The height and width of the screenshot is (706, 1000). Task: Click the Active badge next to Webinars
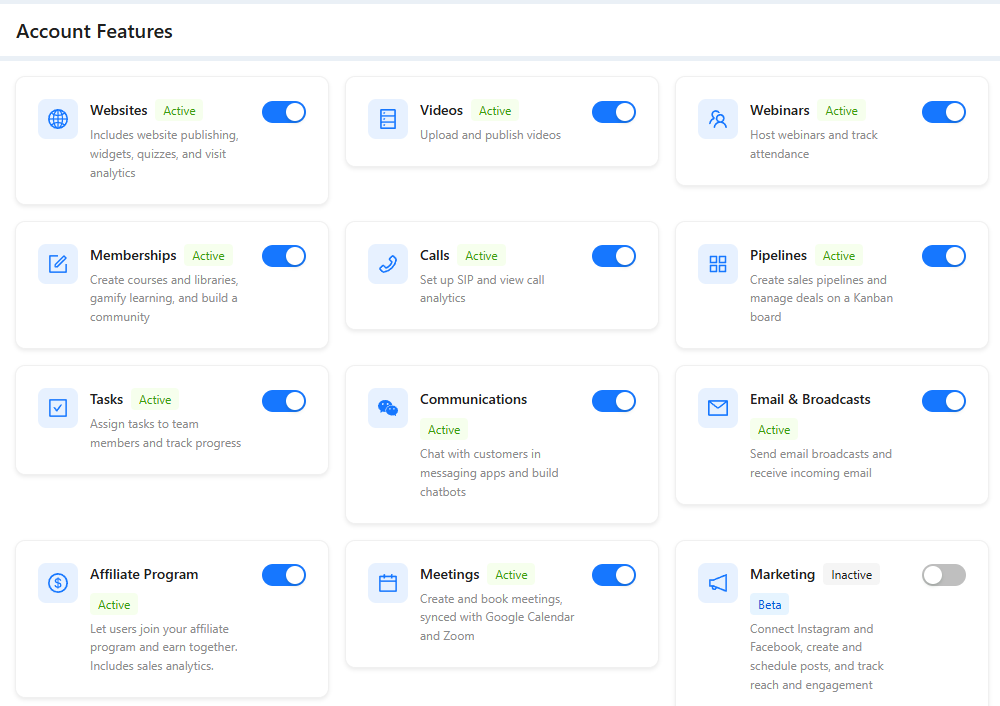(x=841, y=111)
